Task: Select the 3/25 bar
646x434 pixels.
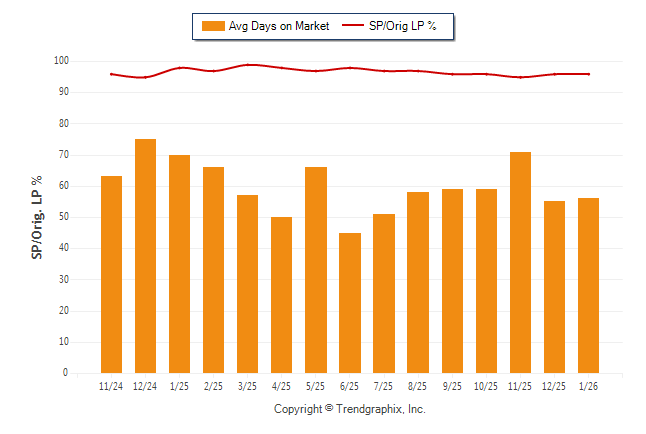Action: (x=247, y=284)
